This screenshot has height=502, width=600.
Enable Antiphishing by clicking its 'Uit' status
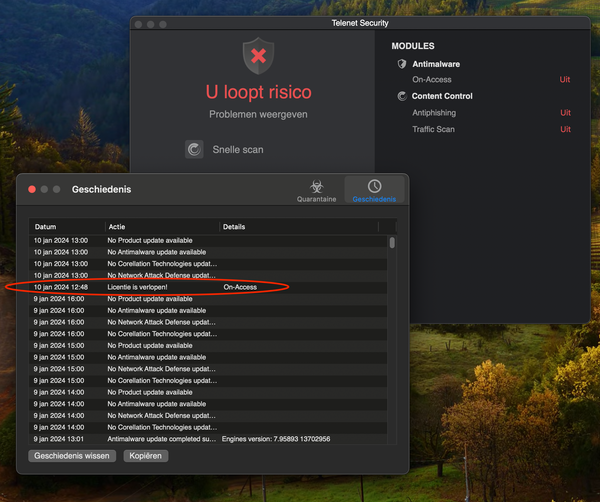(565, 113)
